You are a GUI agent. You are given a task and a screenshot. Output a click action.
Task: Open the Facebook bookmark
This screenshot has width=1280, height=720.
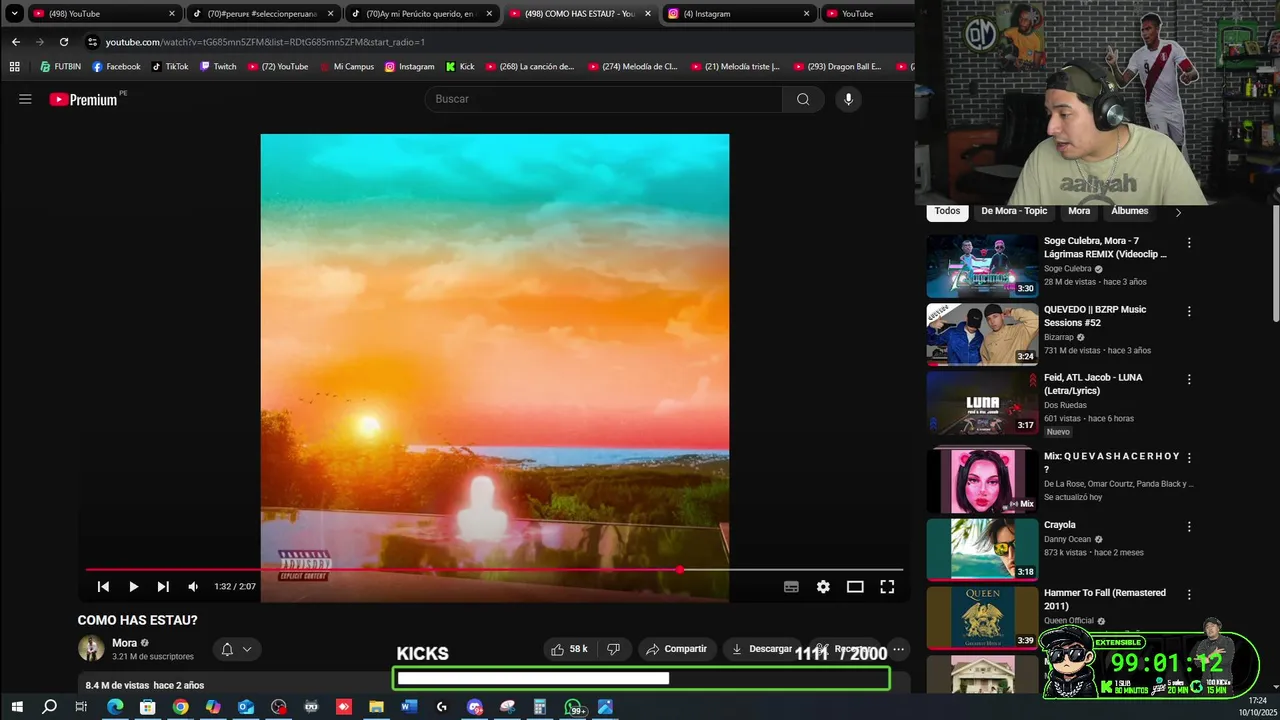(116, 67)
